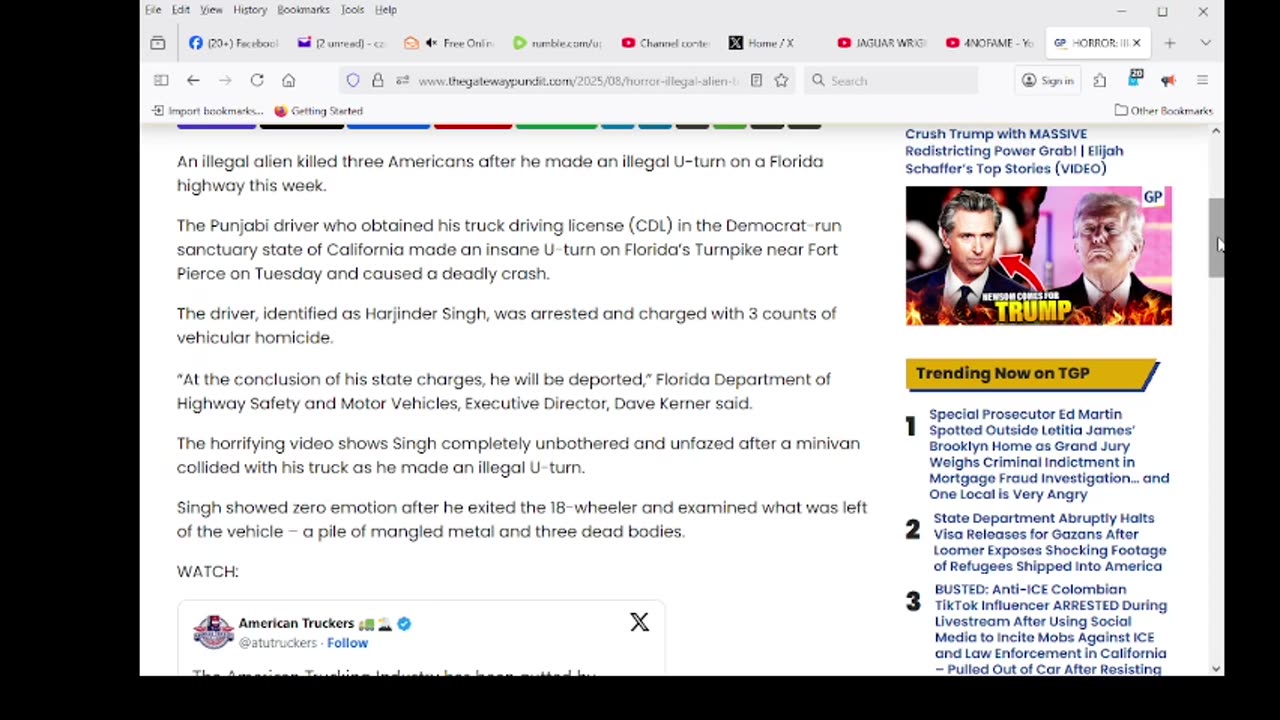The width and height of the screenshot is (1280, 720).
Task: Open the Bookmarks menu
Action: (x=303, y=10)
